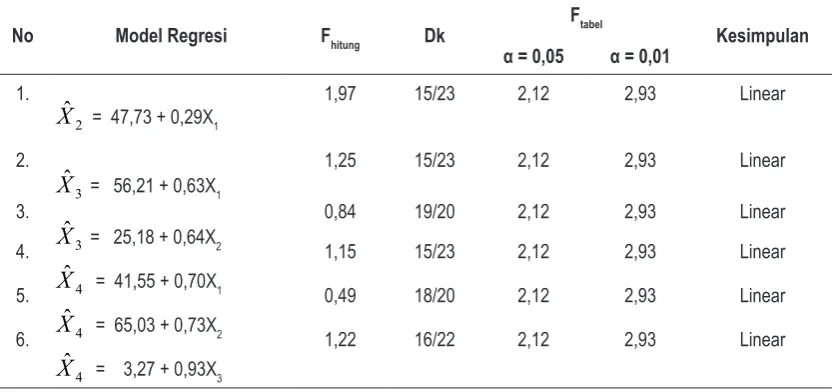Viewport: 833px width, 392px height.
Task: Select the 'Kesimpulan' column header
Action: pos(762,36)
